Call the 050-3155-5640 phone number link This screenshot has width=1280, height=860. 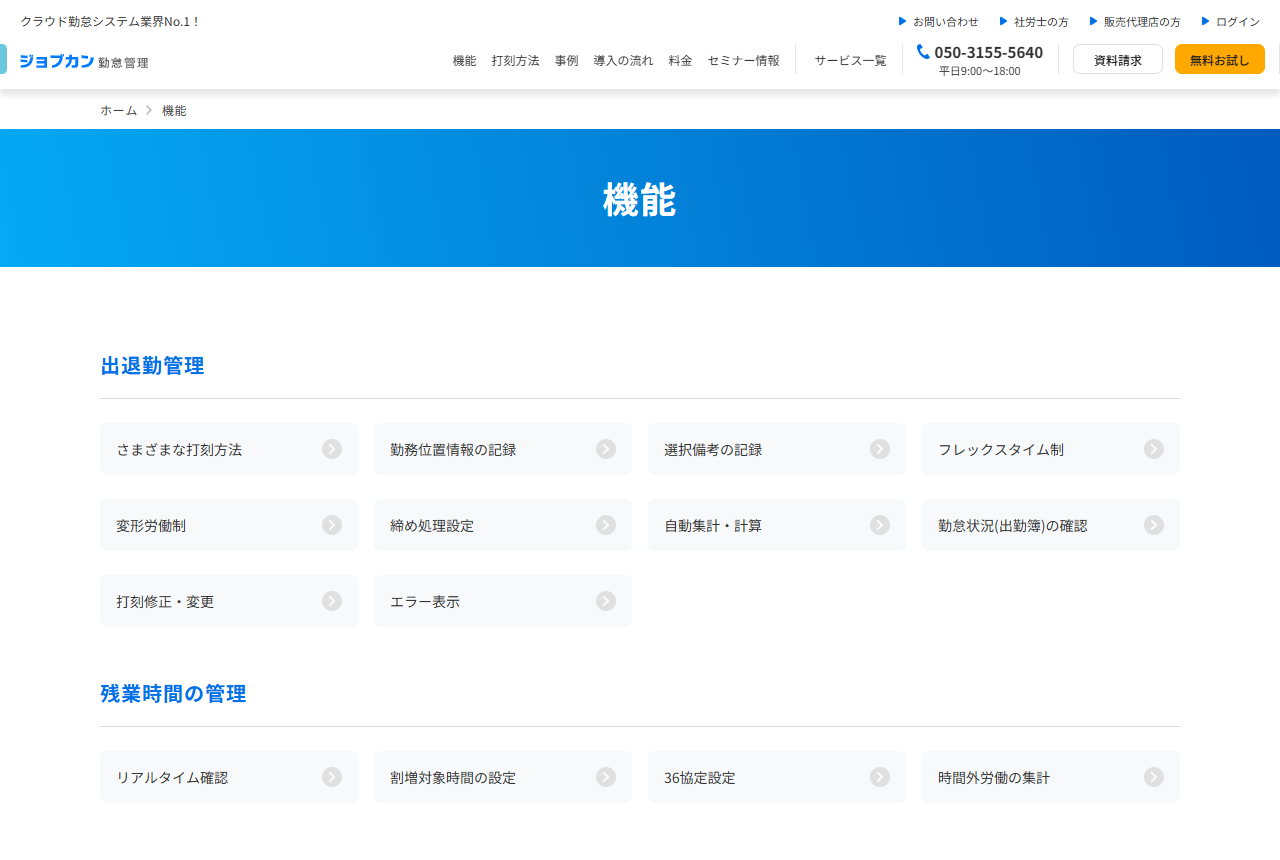click(x=988, y=52)
